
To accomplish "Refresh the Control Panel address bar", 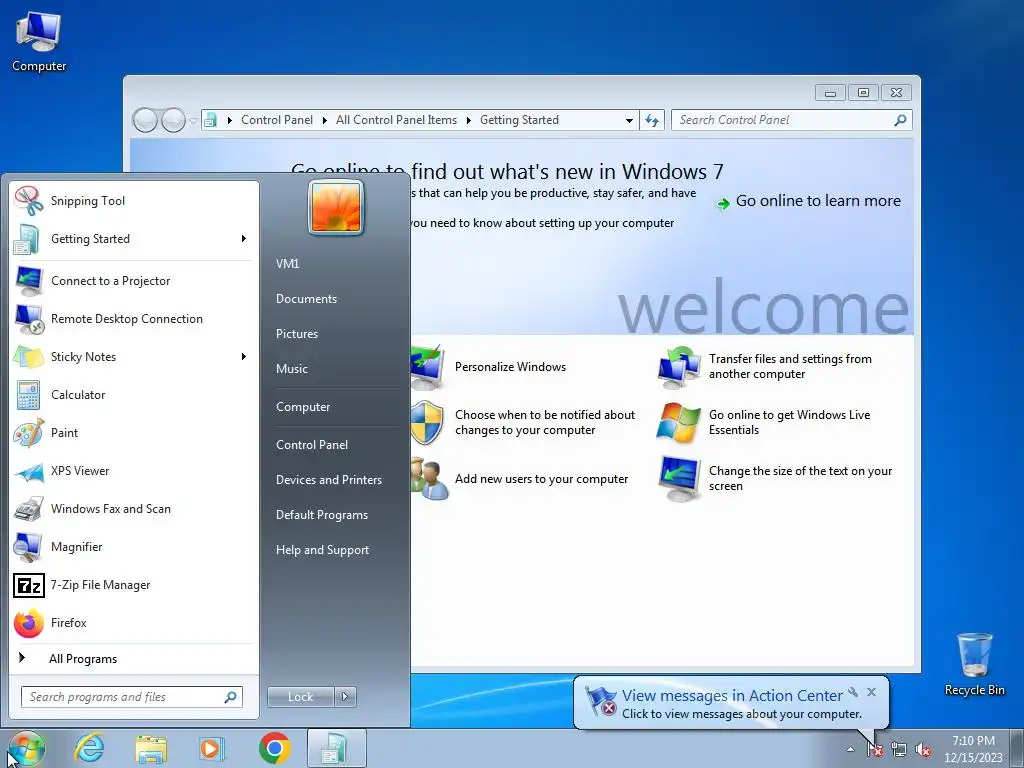I will click(652, 120).
